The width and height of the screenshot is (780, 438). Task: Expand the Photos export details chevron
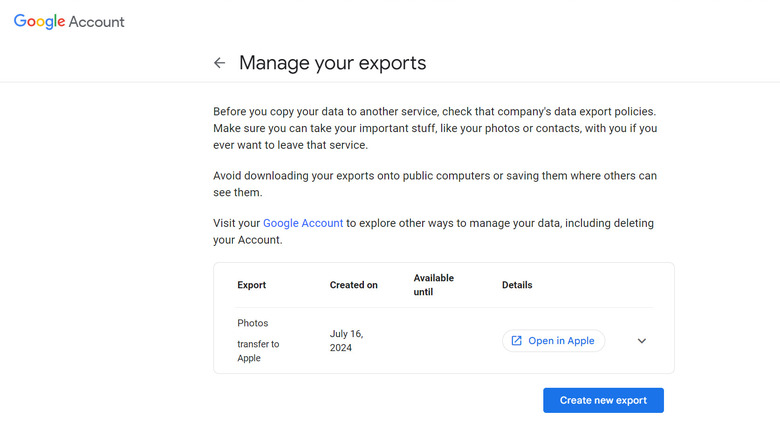coord(642,341)
